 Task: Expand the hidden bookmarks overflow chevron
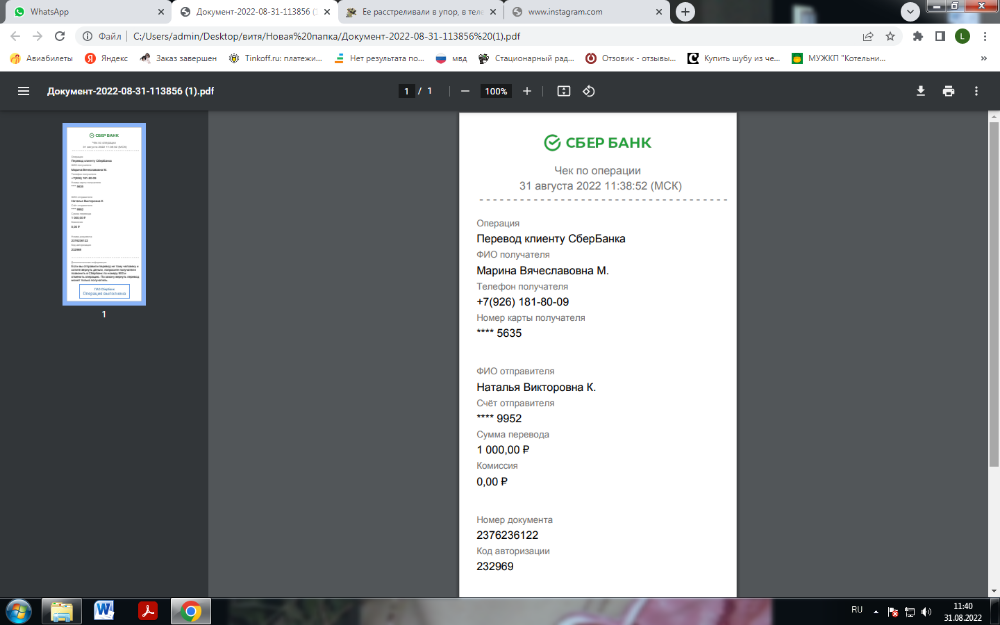tap(984, 59)
